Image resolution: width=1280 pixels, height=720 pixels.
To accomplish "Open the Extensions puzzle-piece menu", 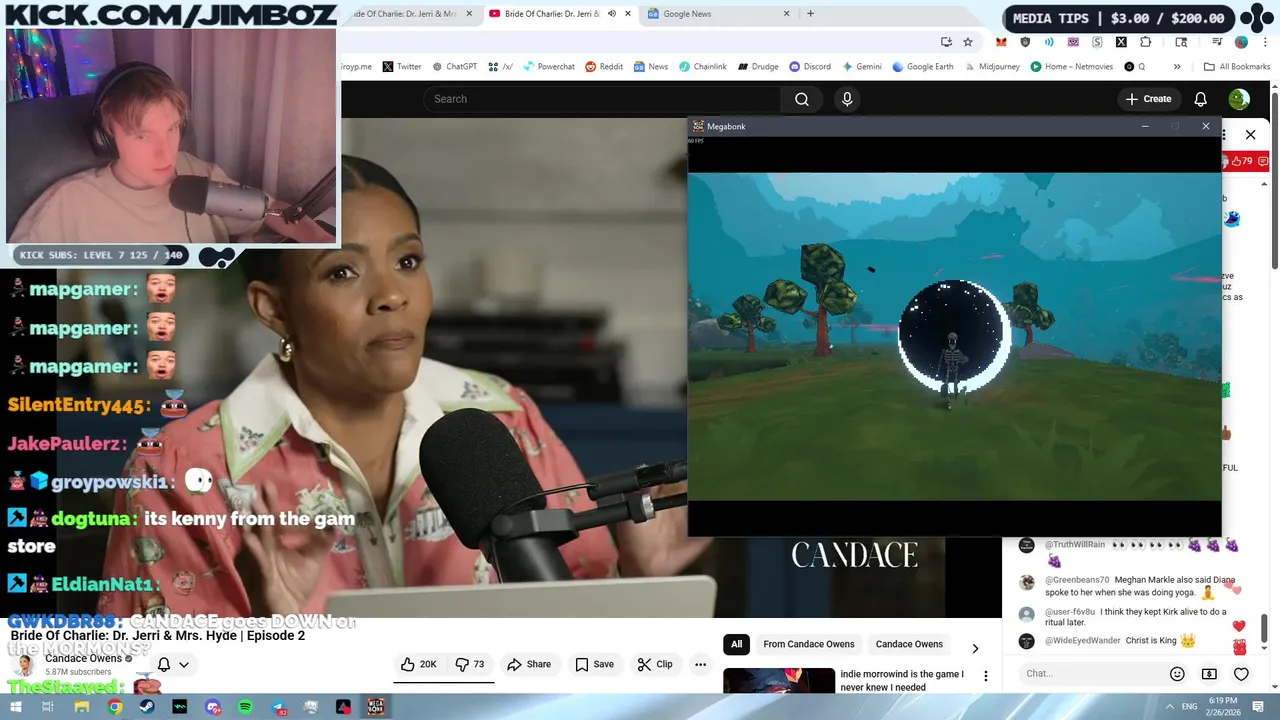I will click(x=1146, y=42).
